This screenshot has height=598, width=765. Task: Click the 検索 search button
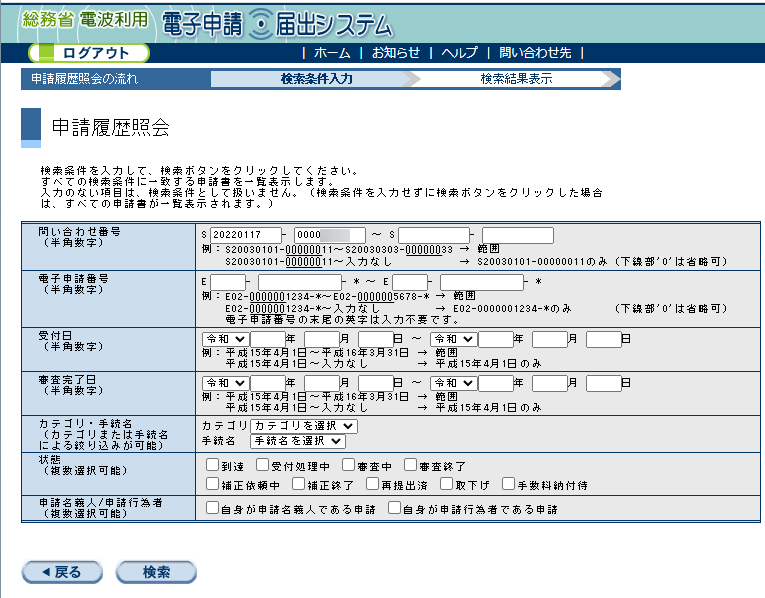[156, 572]
